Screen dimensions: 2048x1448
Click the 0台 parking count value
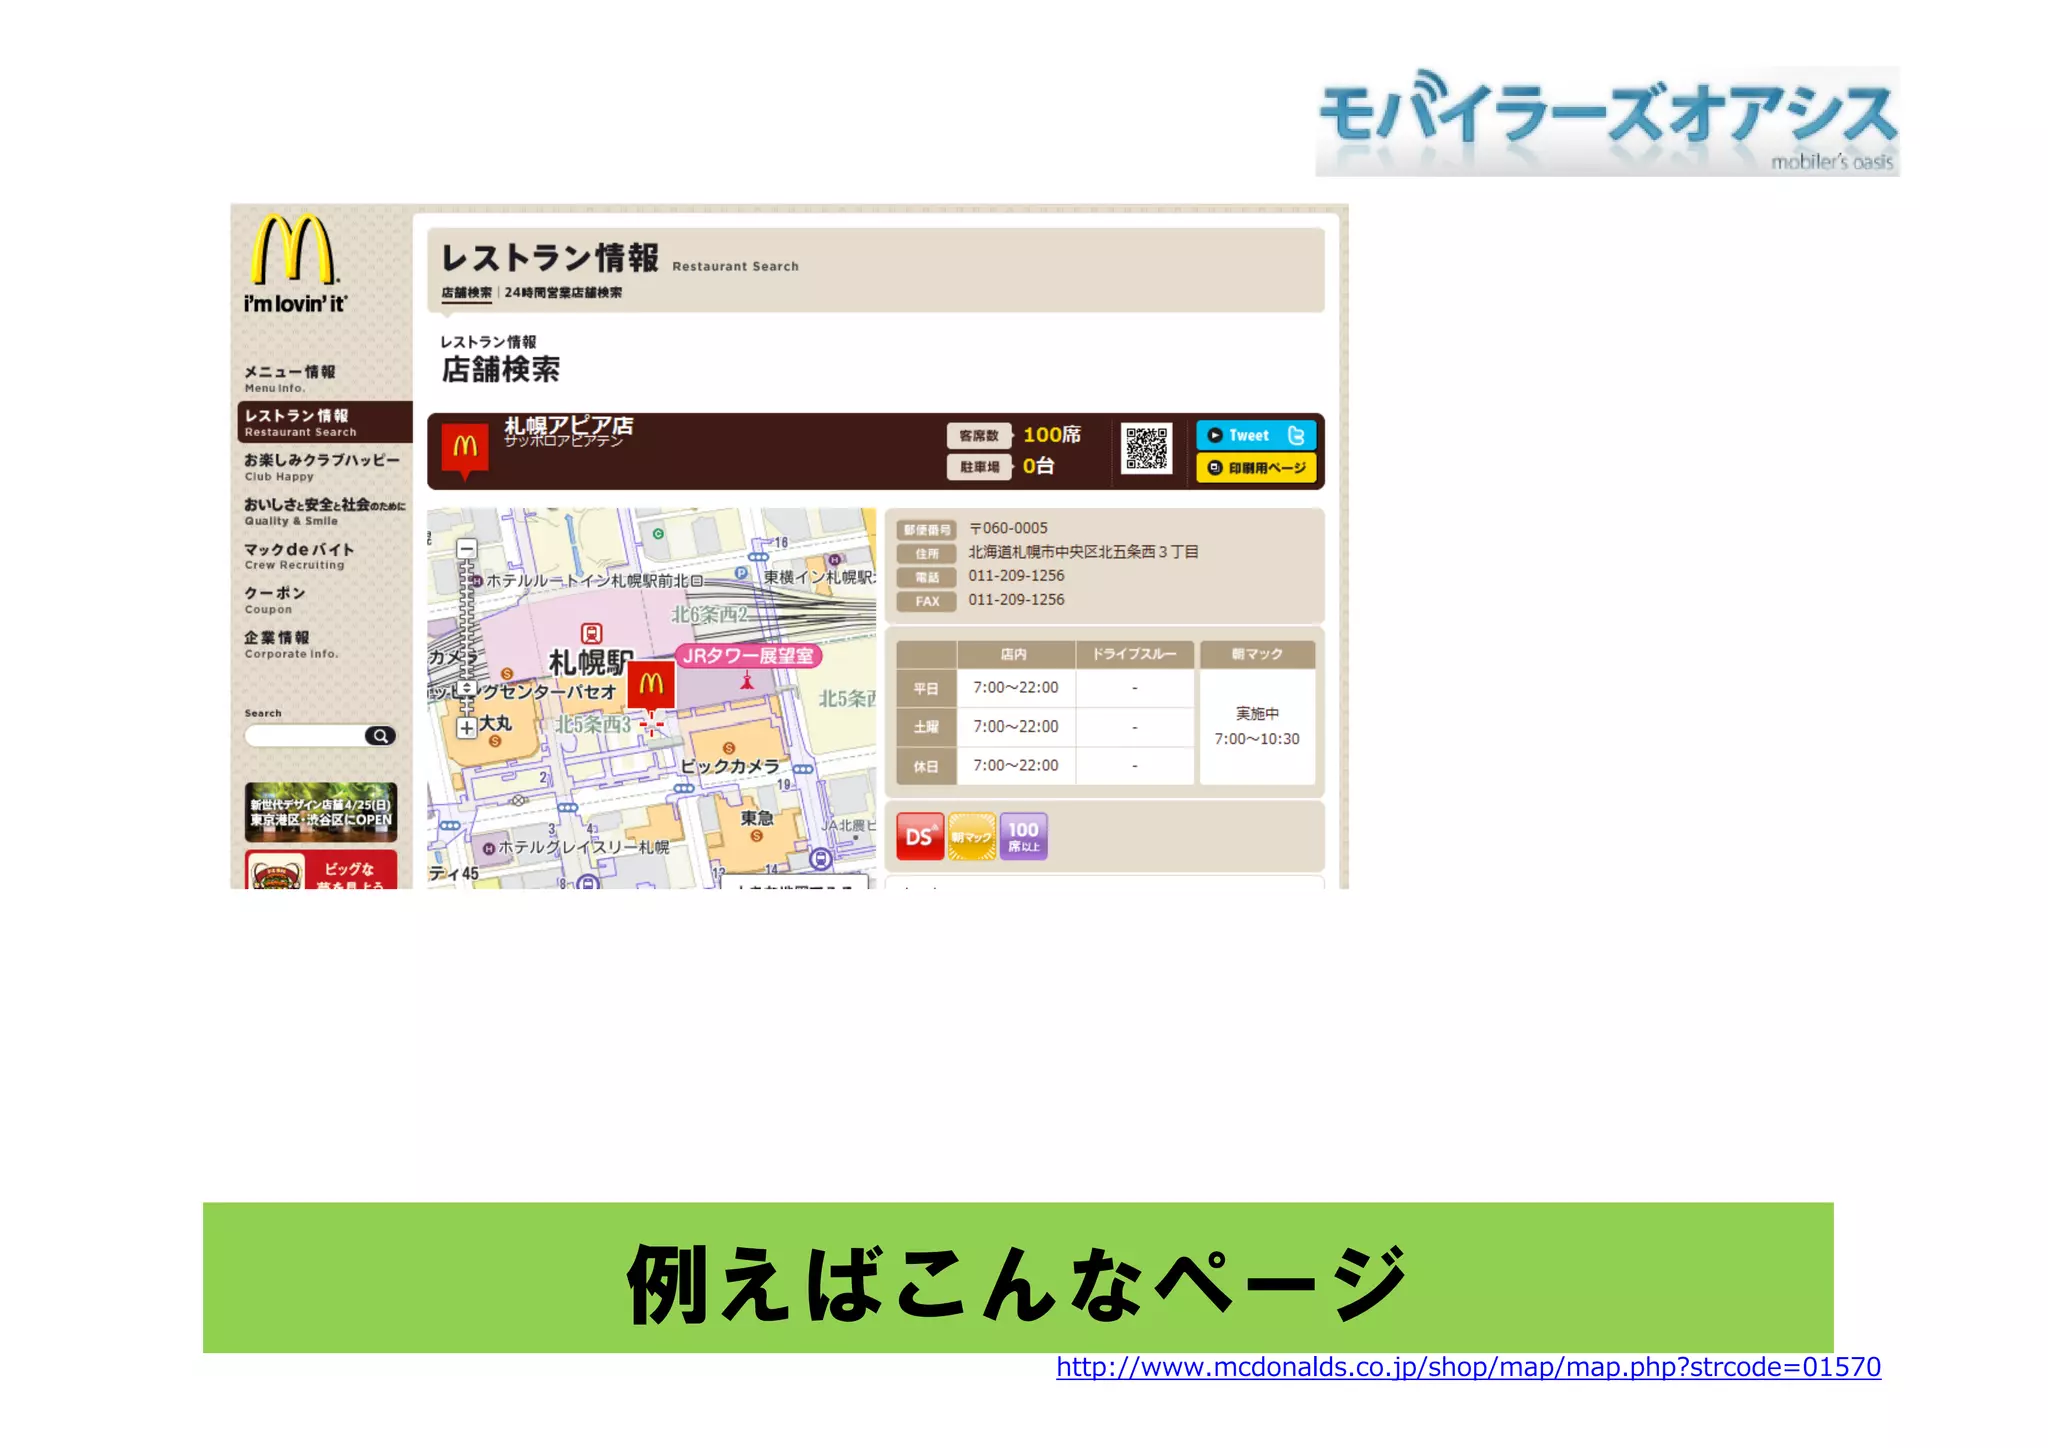click(x=1039, y=466)
